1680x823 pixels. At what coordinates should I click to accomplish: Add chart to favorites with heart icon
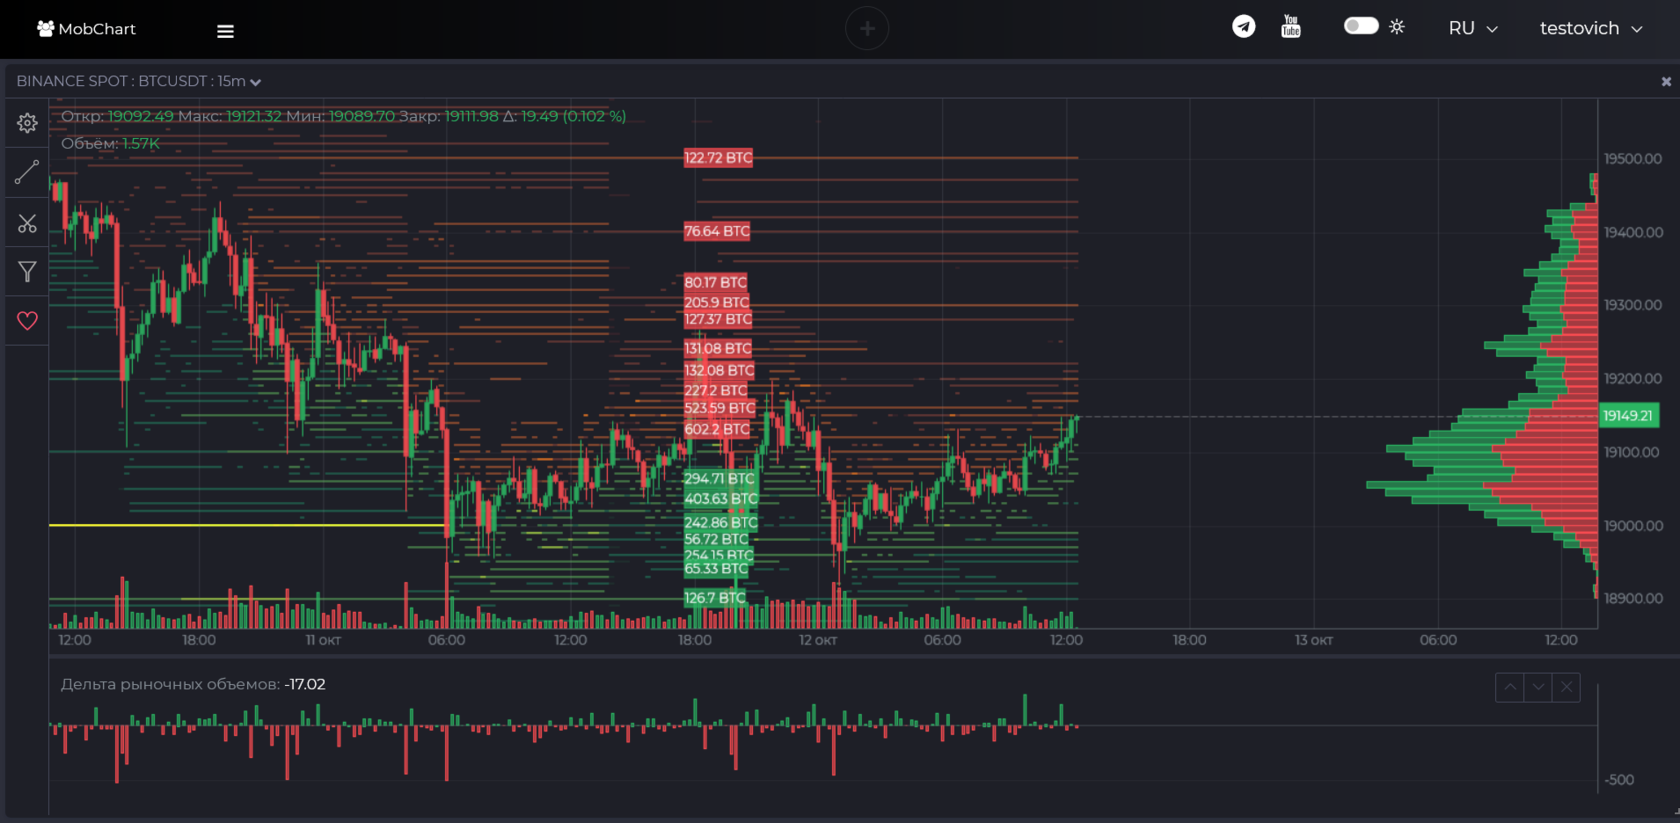click(x=27, y=320)
